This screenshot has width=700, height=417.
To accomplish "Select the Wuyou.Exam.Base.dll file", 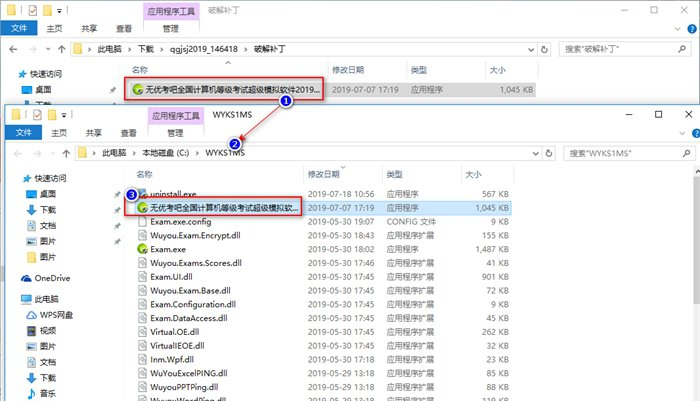I will (x=190, y=291).
